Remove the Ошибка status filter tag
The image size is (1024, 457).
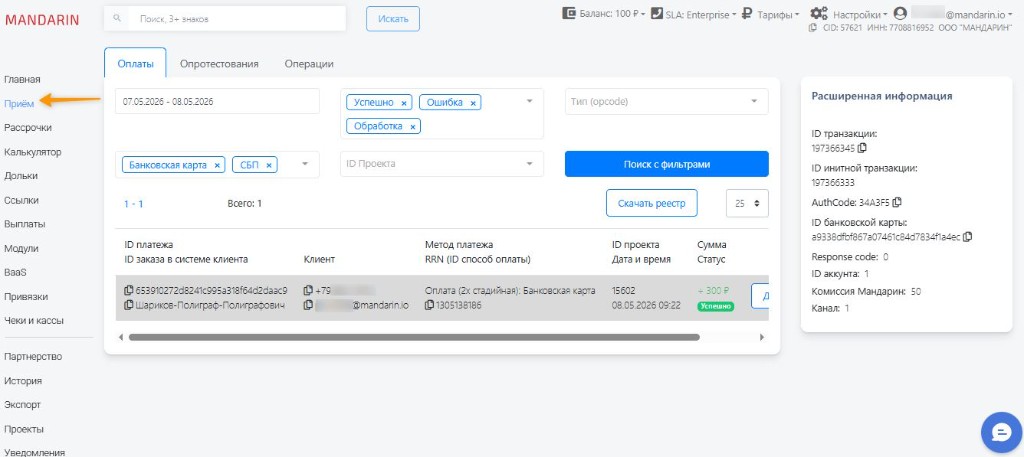[x=473, y=103]
